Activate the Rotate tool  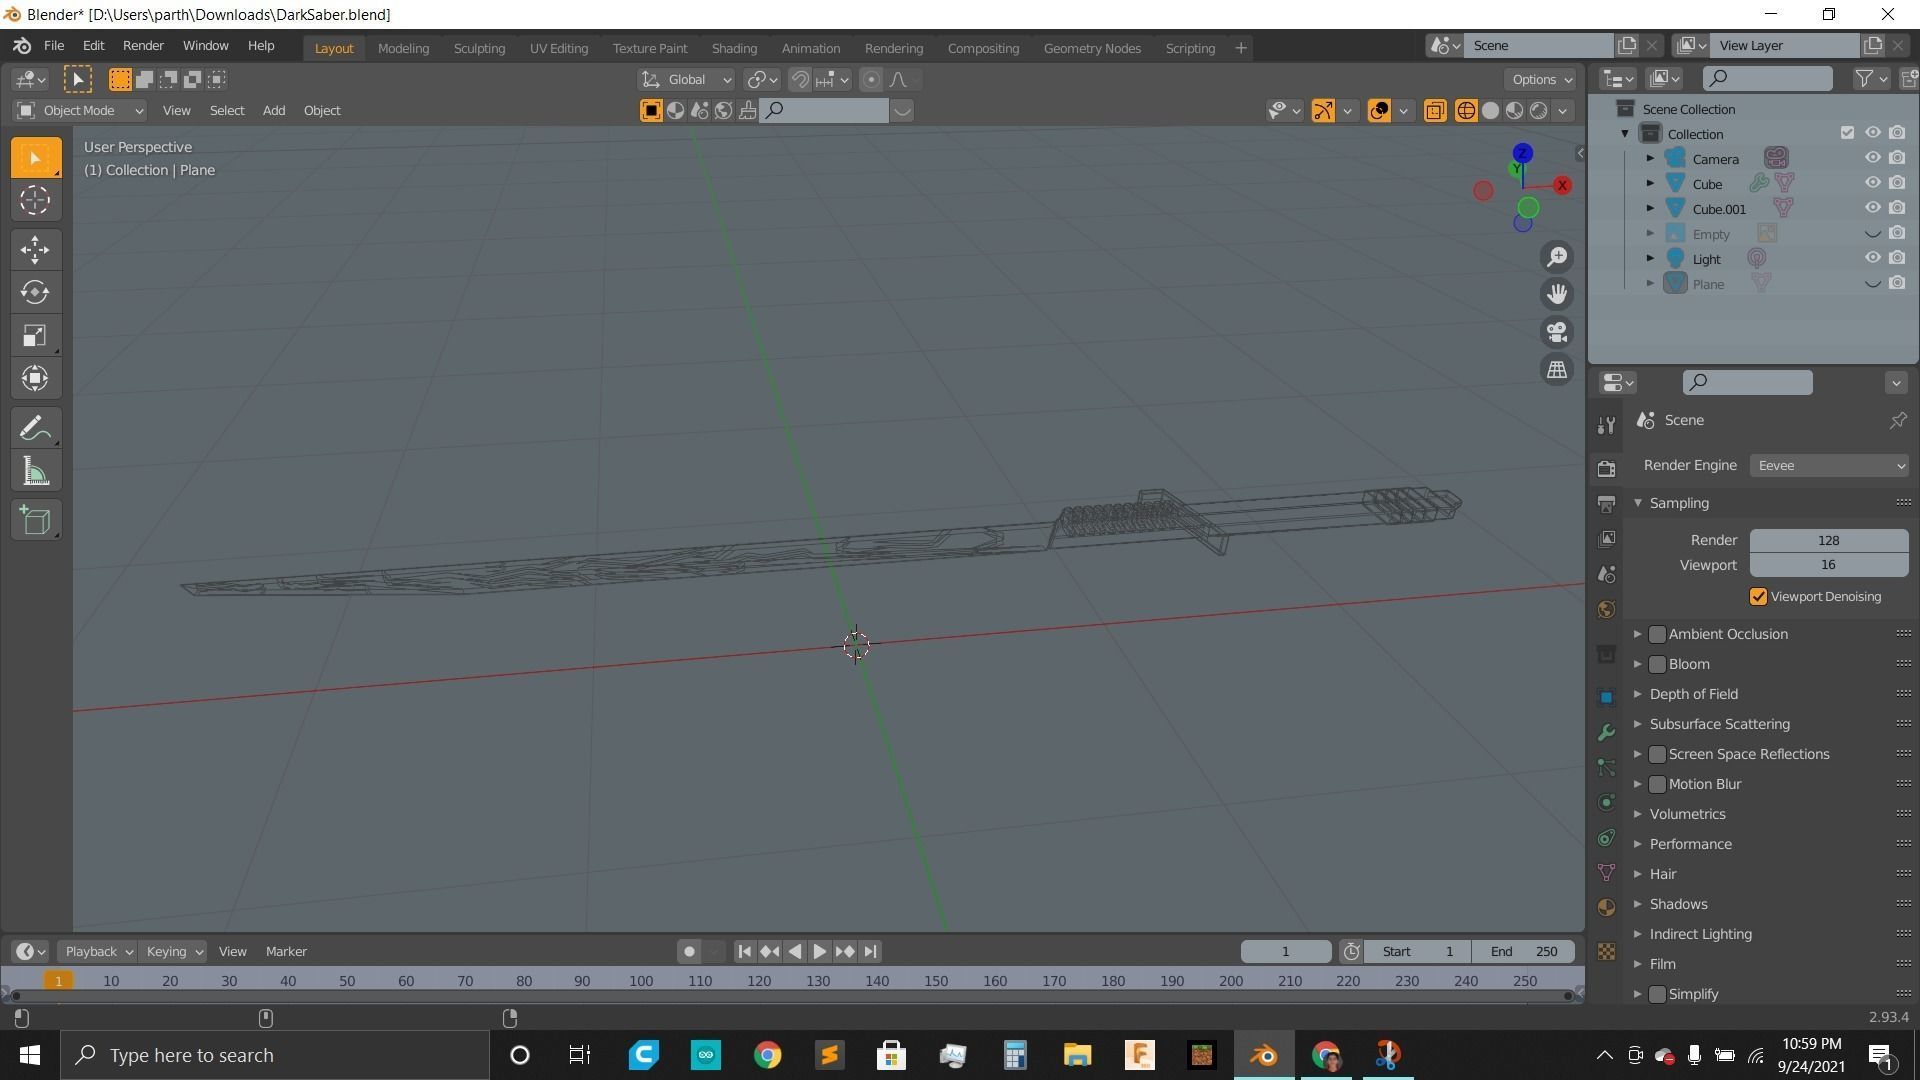click(35, 292)
